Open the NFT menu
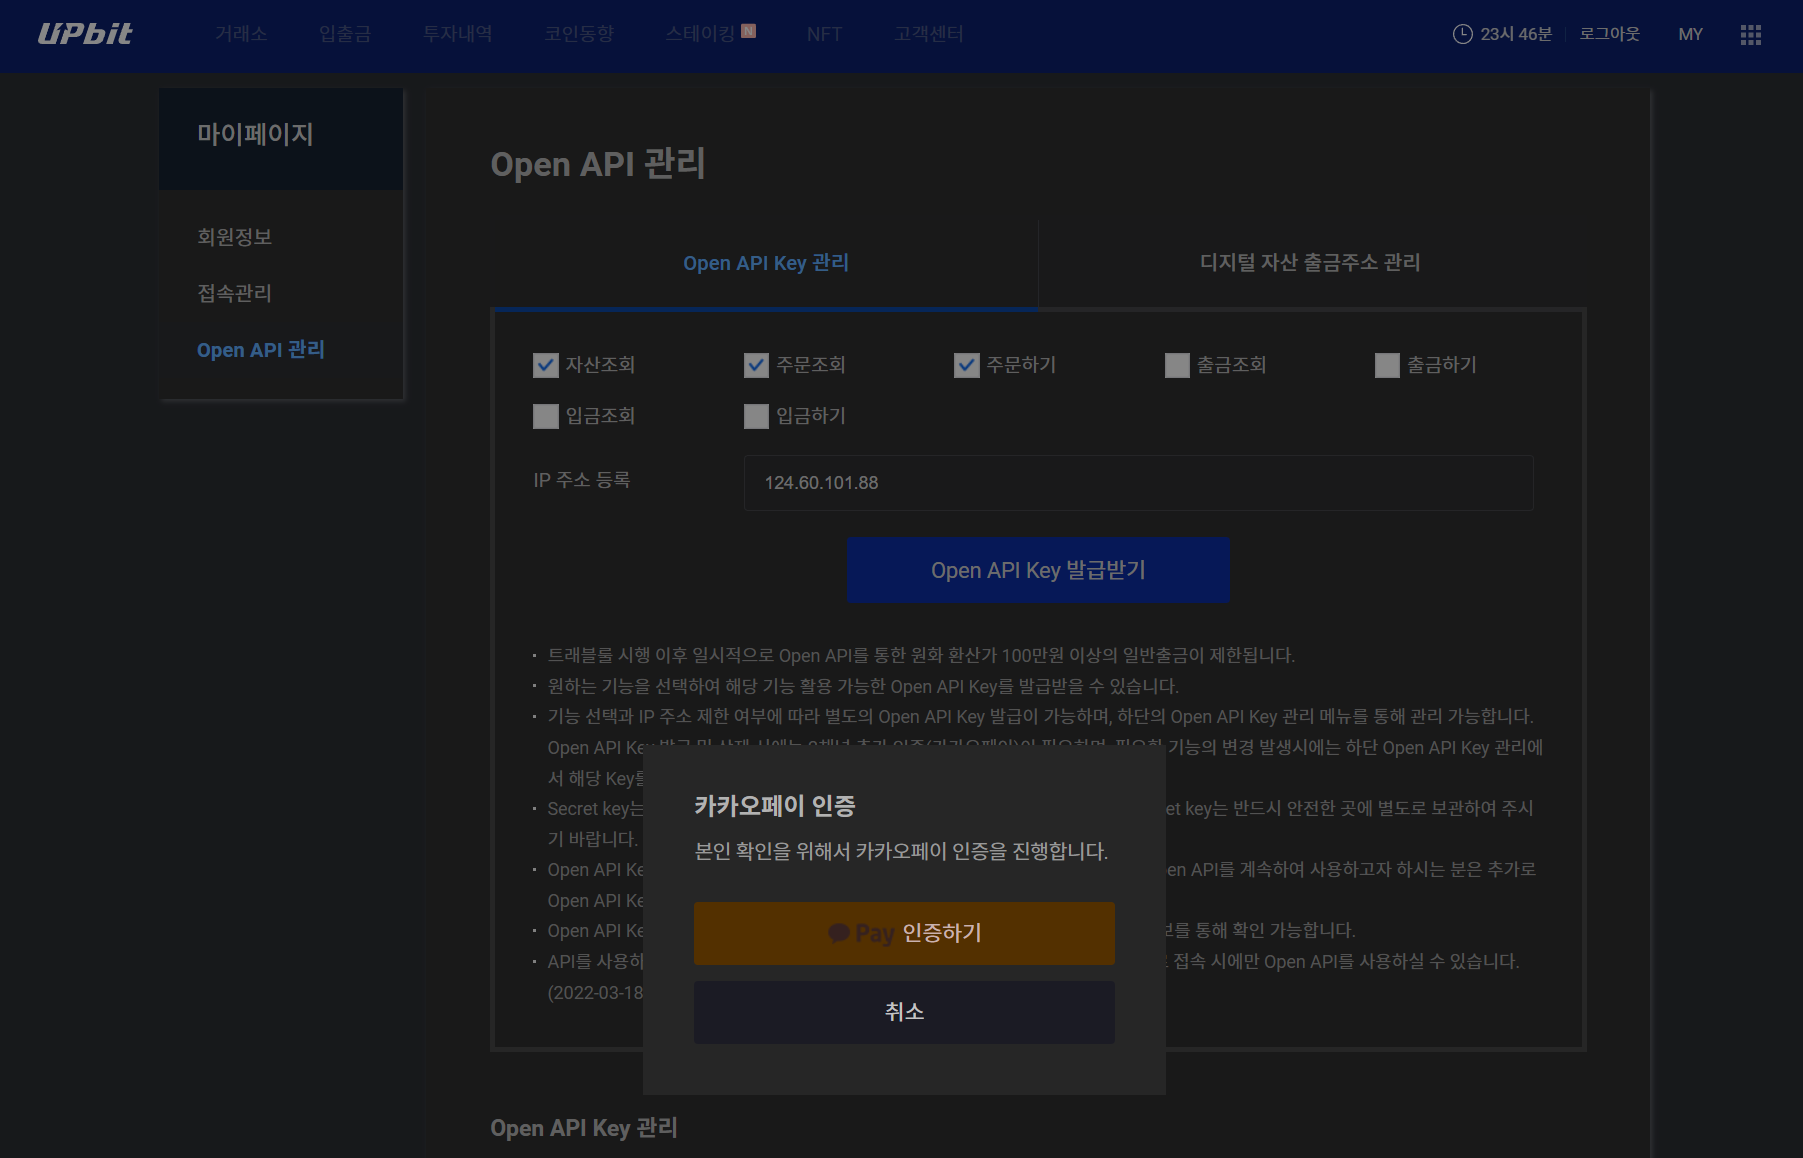The height and width of the screenshot is (1158, 1803). [x=824, y=34]
